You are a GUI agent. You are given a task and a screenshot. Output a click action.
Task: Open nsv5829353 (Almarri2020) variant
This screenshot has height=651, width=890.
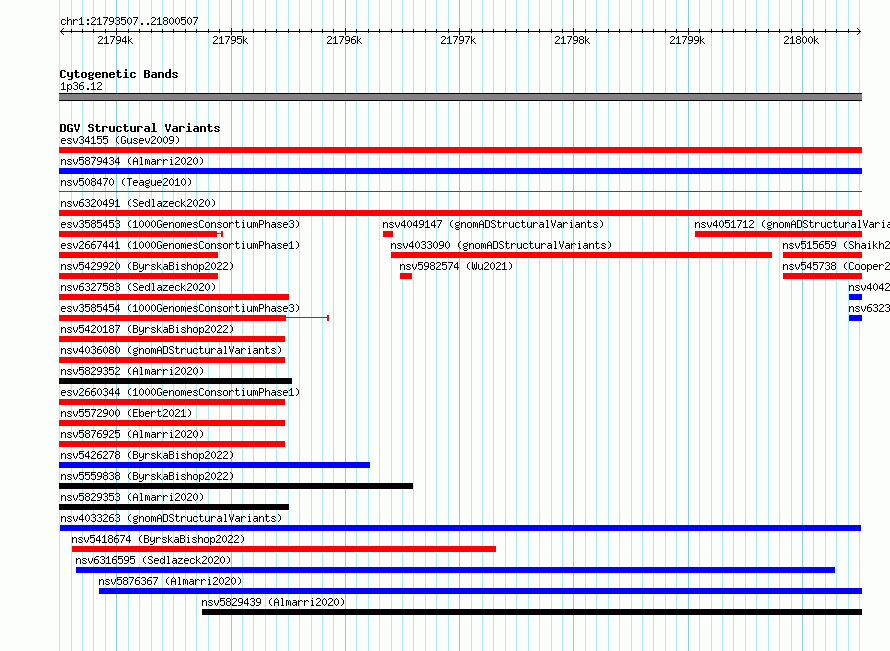pyautogui.click(x=132, y=497)
